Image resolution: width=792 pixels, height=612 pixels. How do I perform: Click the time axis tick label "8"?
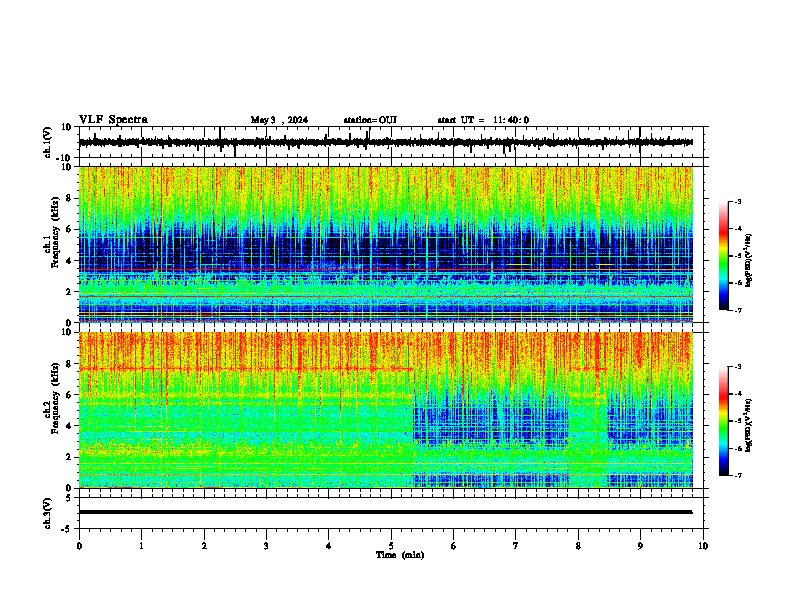pos(578,546)
